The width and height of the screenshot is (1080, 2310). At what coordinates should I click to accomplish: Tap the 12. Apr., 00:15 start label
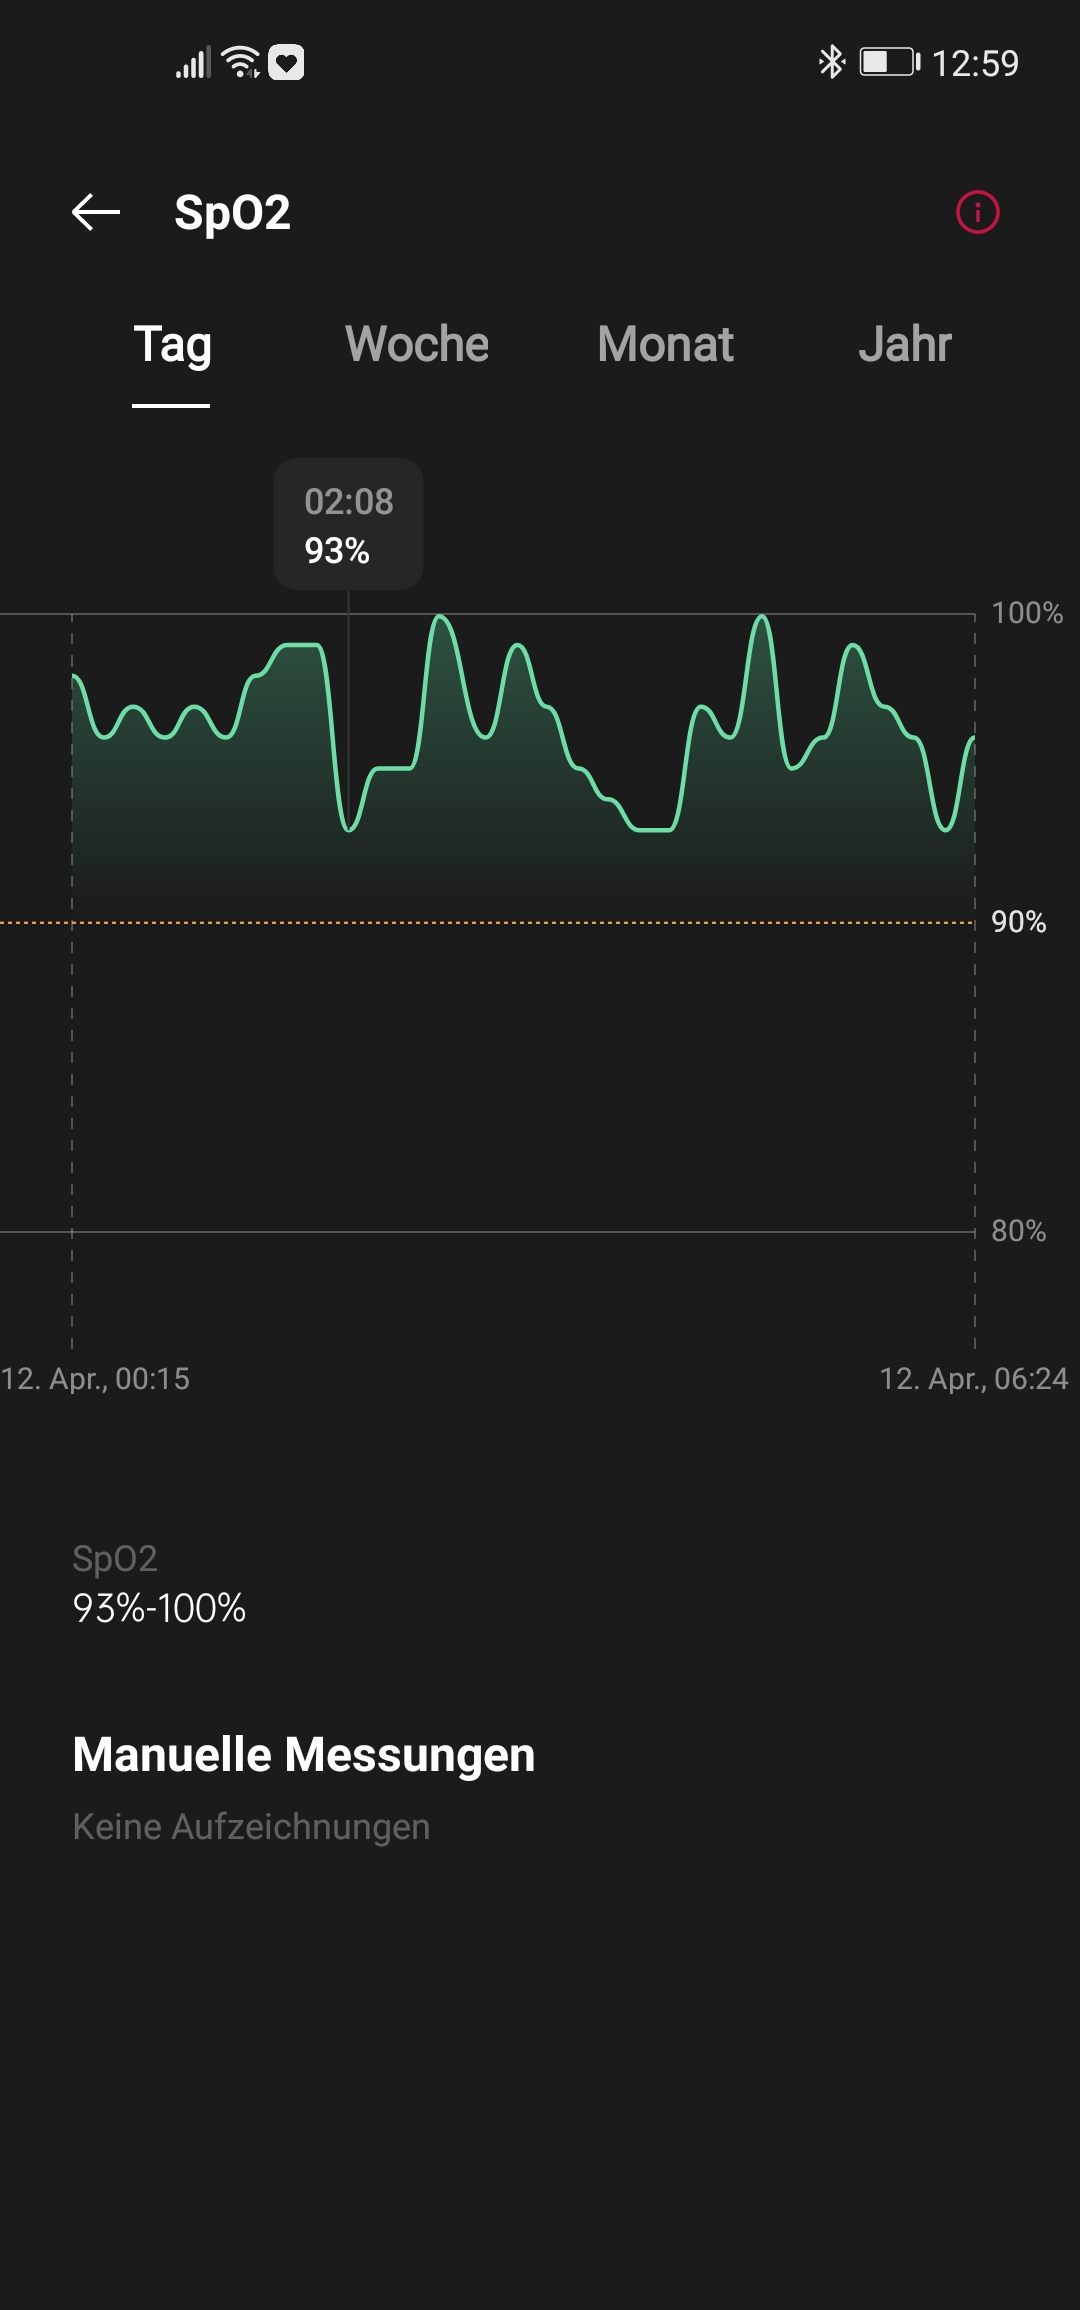(95, 1379)
